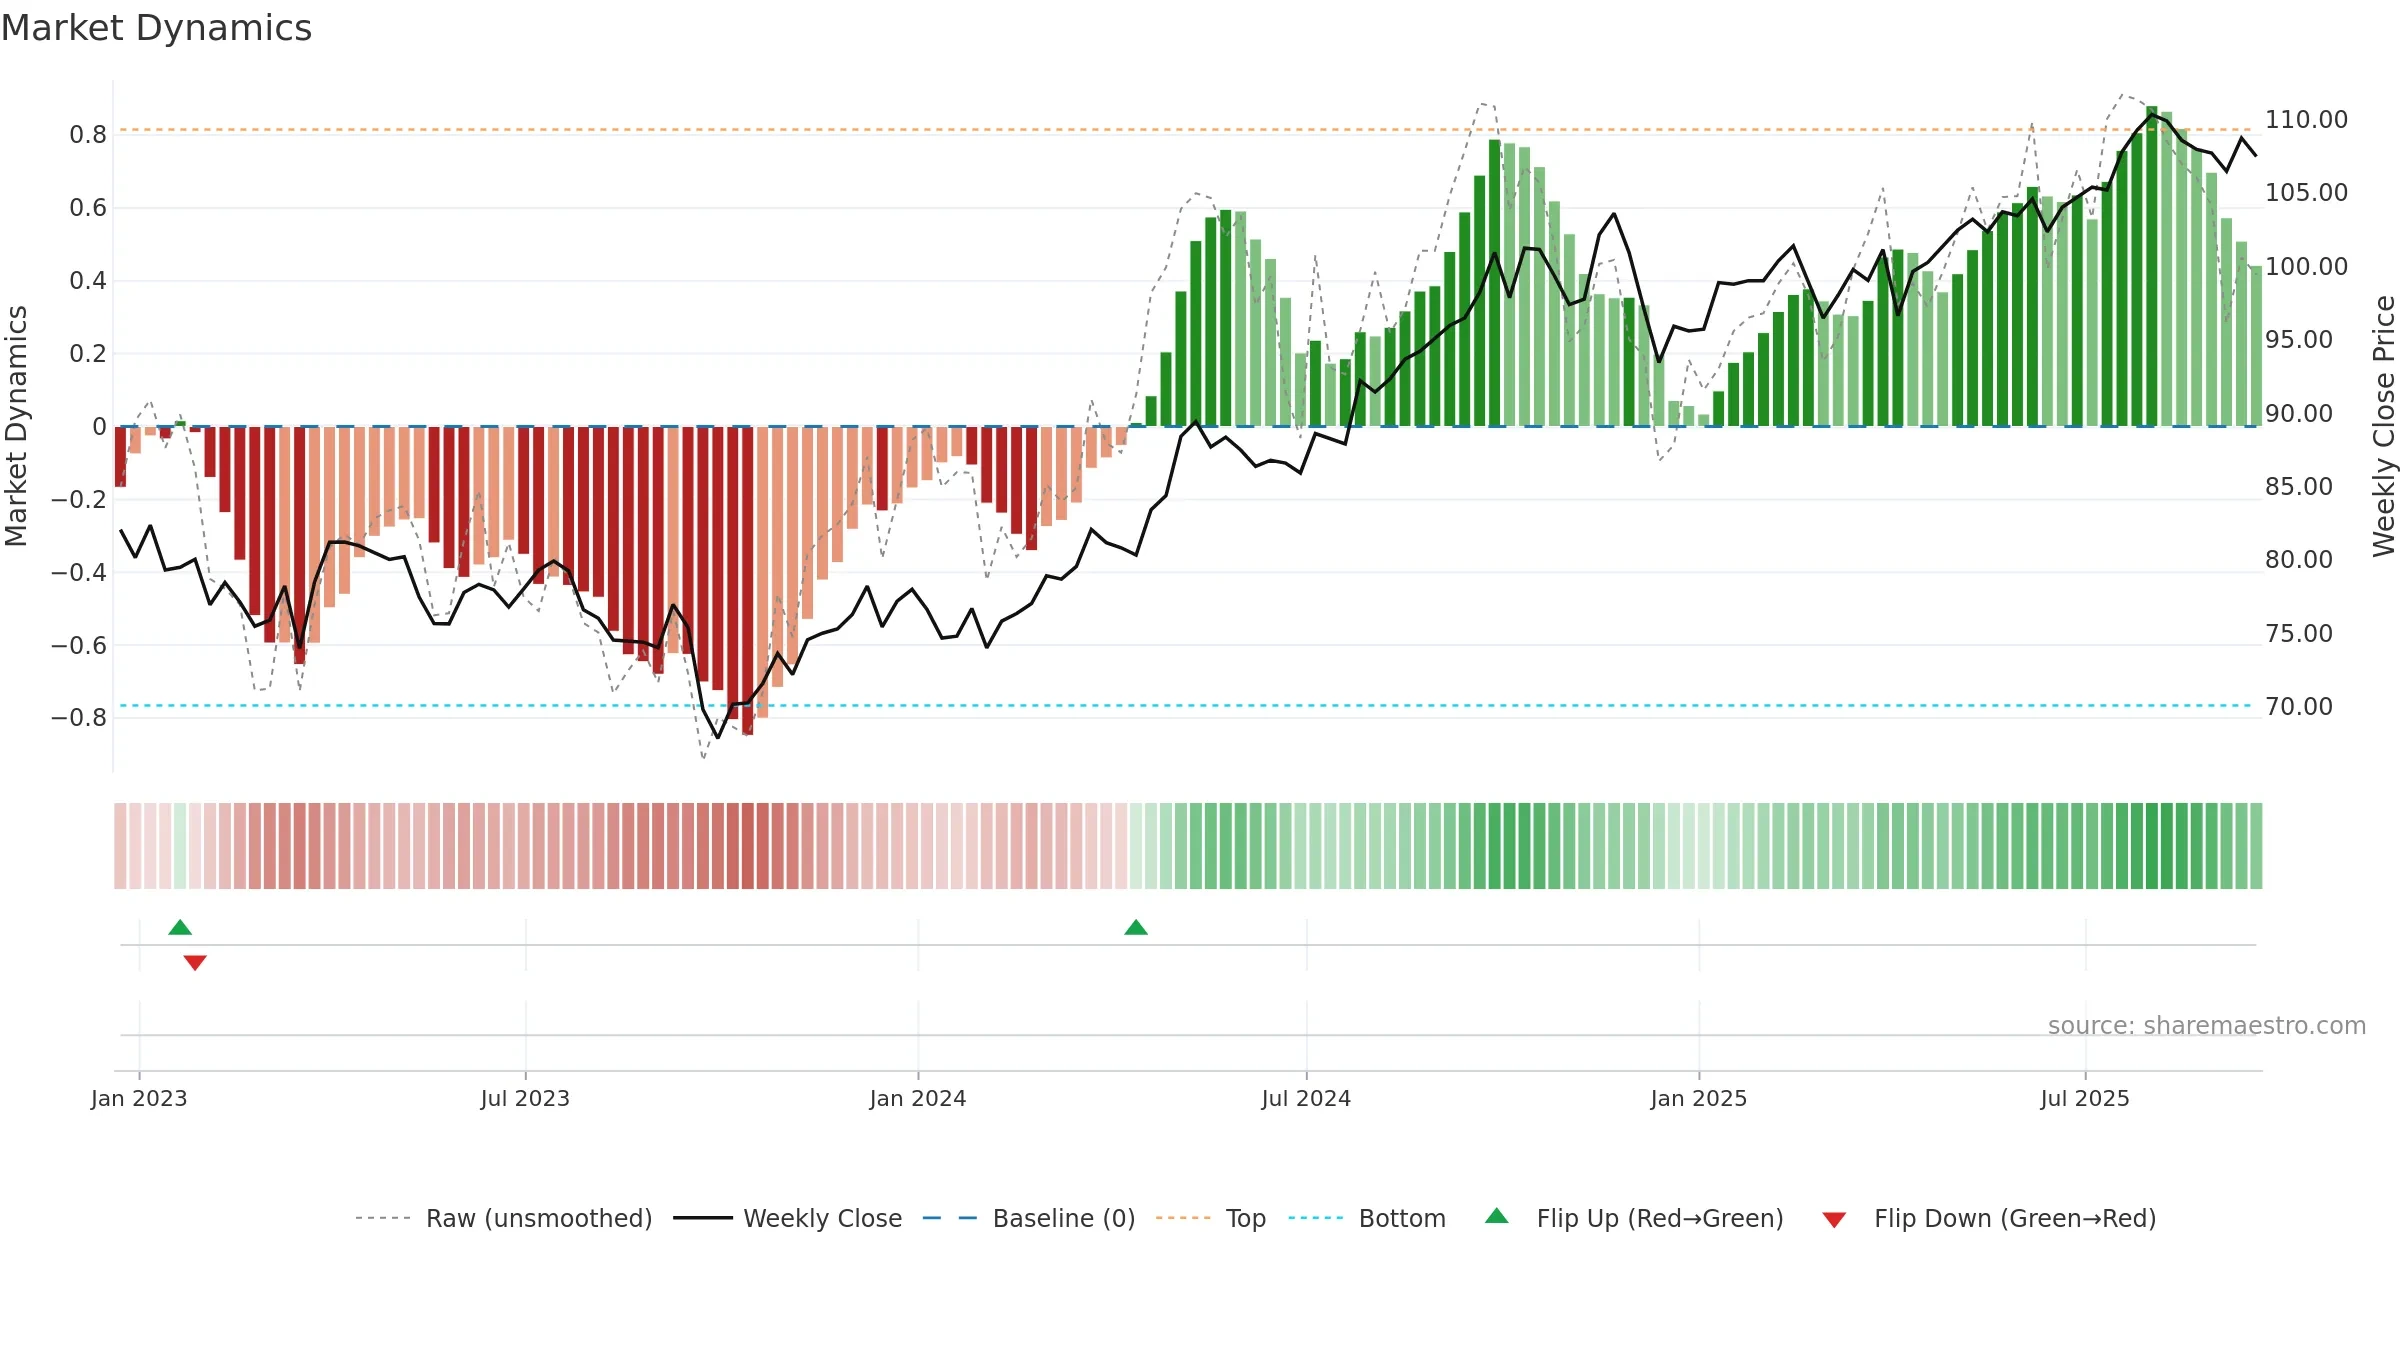2400x1350 pixels.
Task: Click the Jan 2024 axis label
Action: point(918,1098)
